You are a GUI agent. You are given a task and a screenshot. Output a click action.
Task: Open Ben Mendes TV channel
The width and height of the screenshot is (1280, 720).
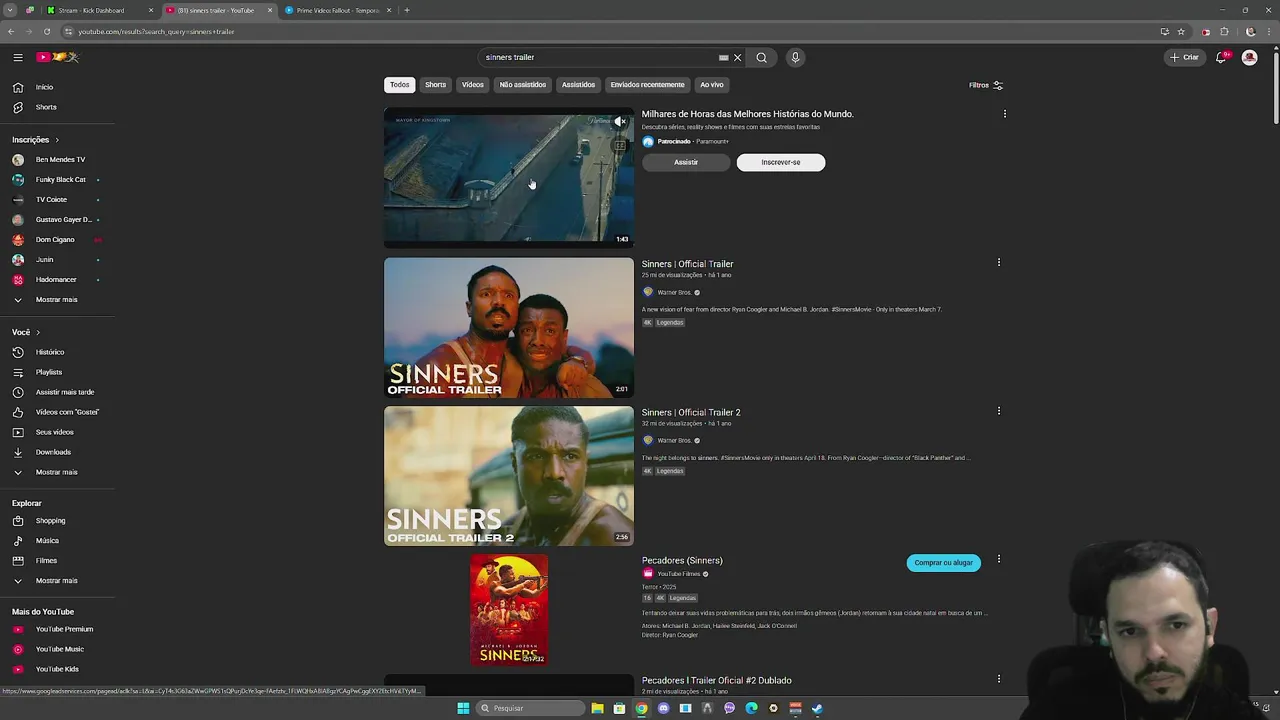(x=58, y=159)
